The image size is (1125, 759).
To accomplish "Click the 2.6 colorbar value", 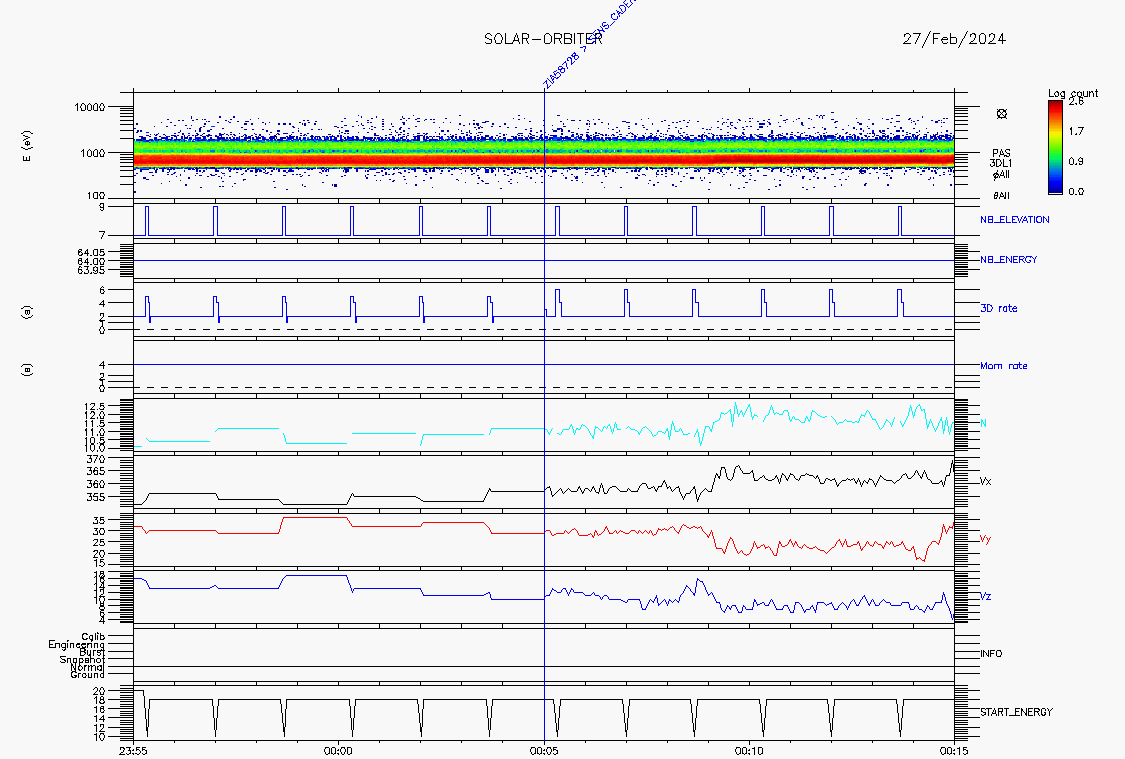I will [1075, 102].
